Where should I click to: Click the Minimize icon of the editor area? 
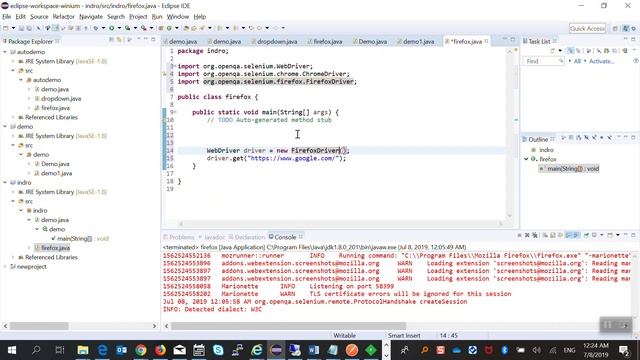[x=504, y=40]
